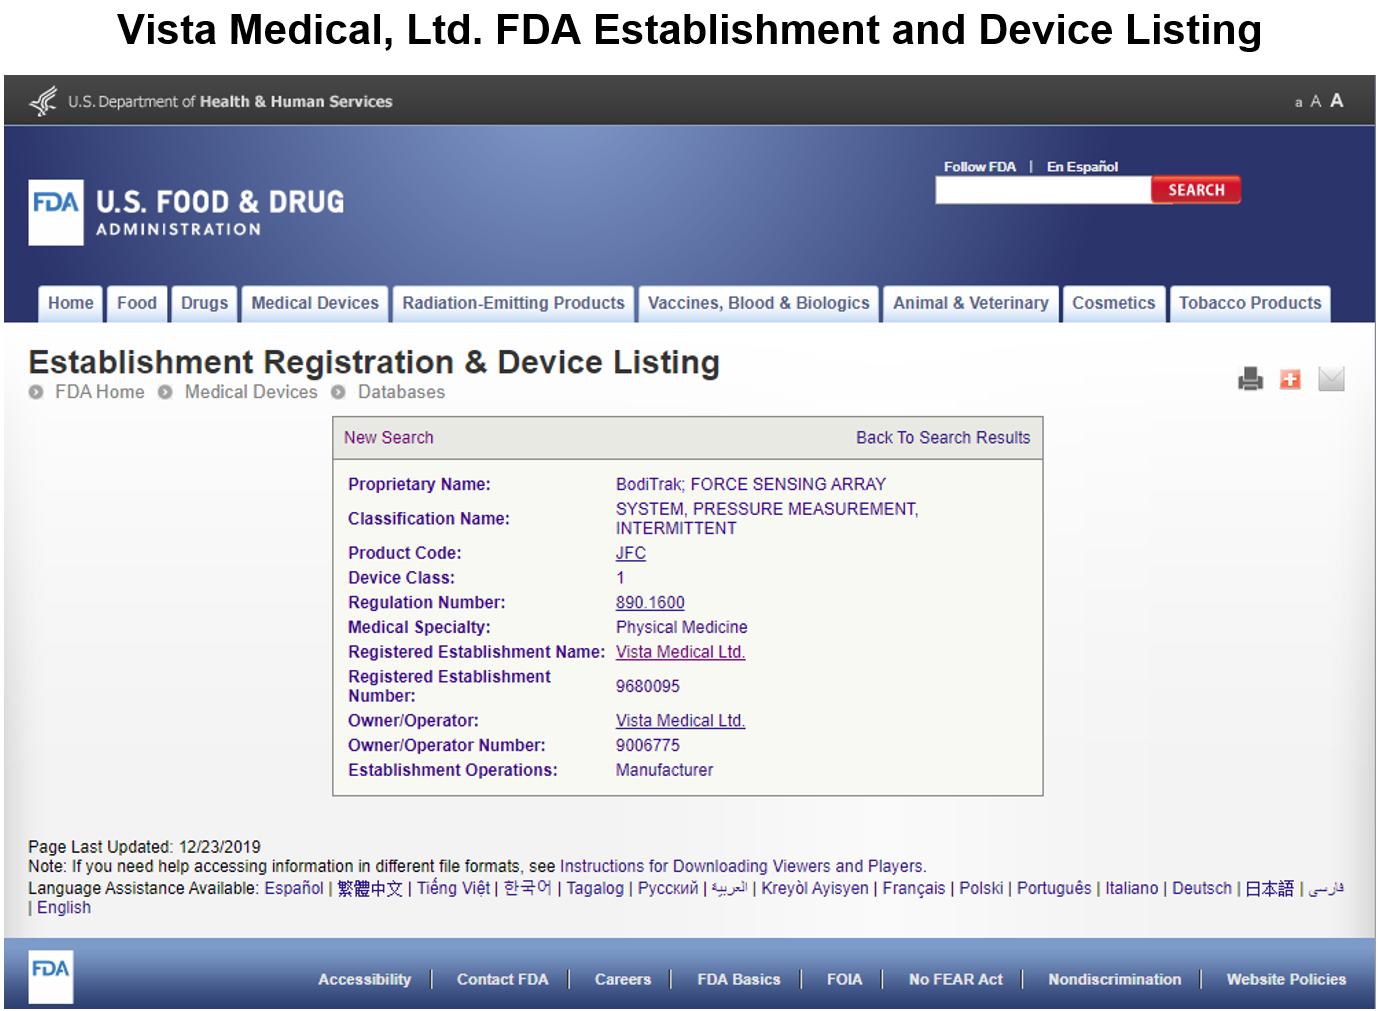
Task: Open the Tobacco Products tab
Action: coord(1249,303)
